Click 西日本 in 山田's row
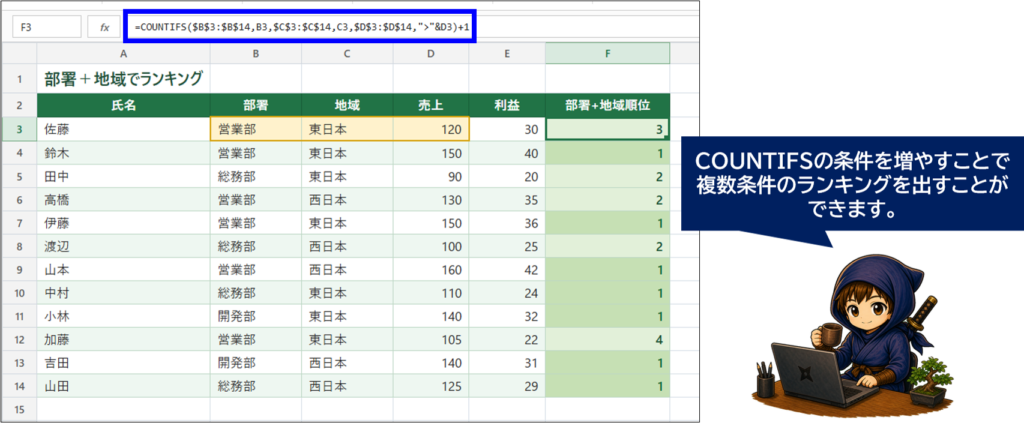1024x423 pixels. tap(347, 386)
